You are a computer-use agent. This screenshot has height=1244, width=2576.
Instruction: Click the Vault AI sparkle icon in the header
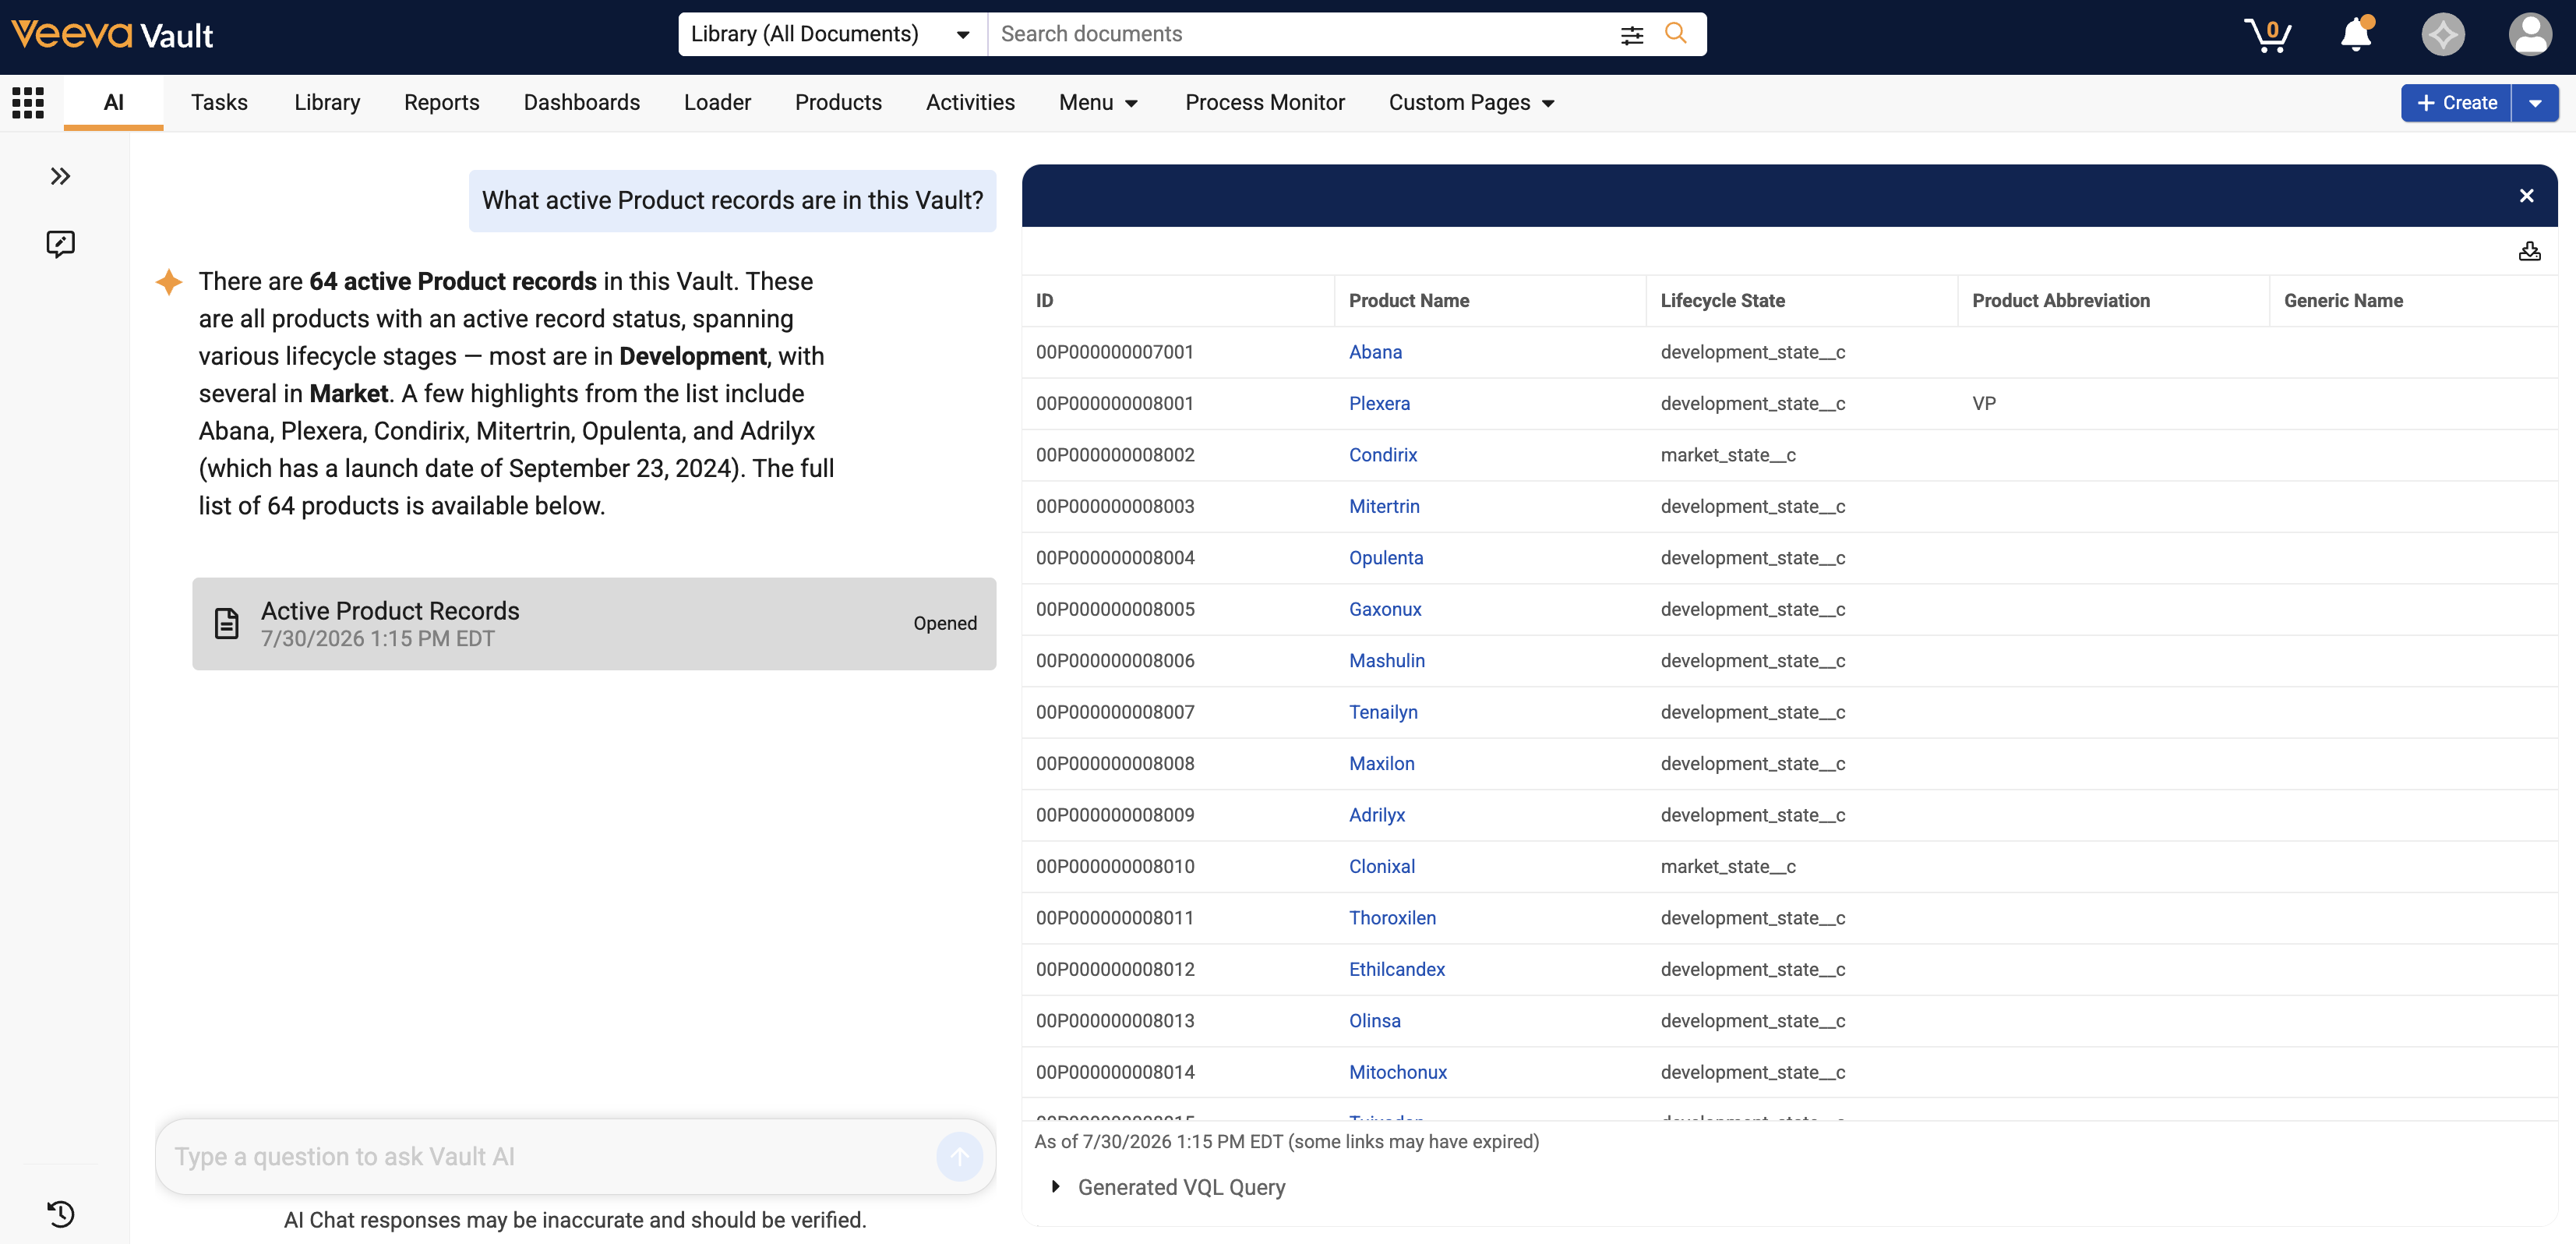[x=2442, y=35]
